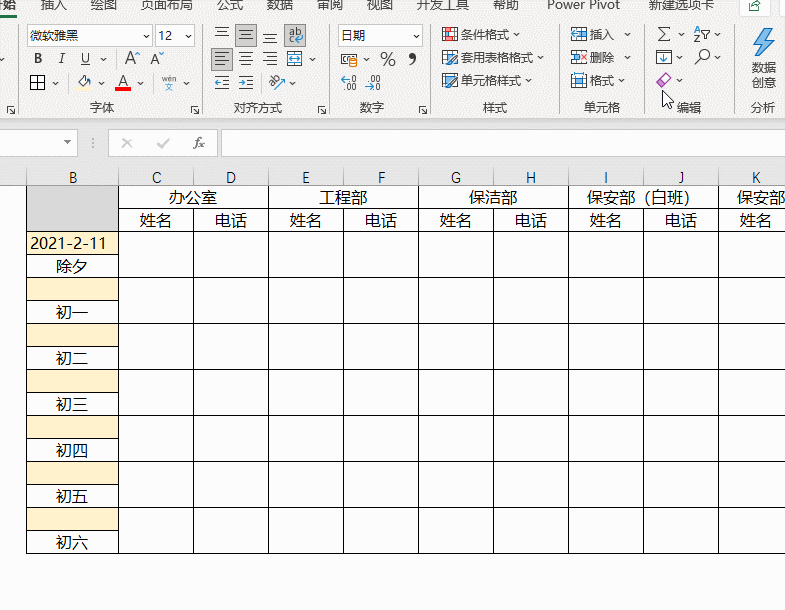Toggle wrap text button
The height and width of the screenshot is (610, 785).
coord(295,35)
